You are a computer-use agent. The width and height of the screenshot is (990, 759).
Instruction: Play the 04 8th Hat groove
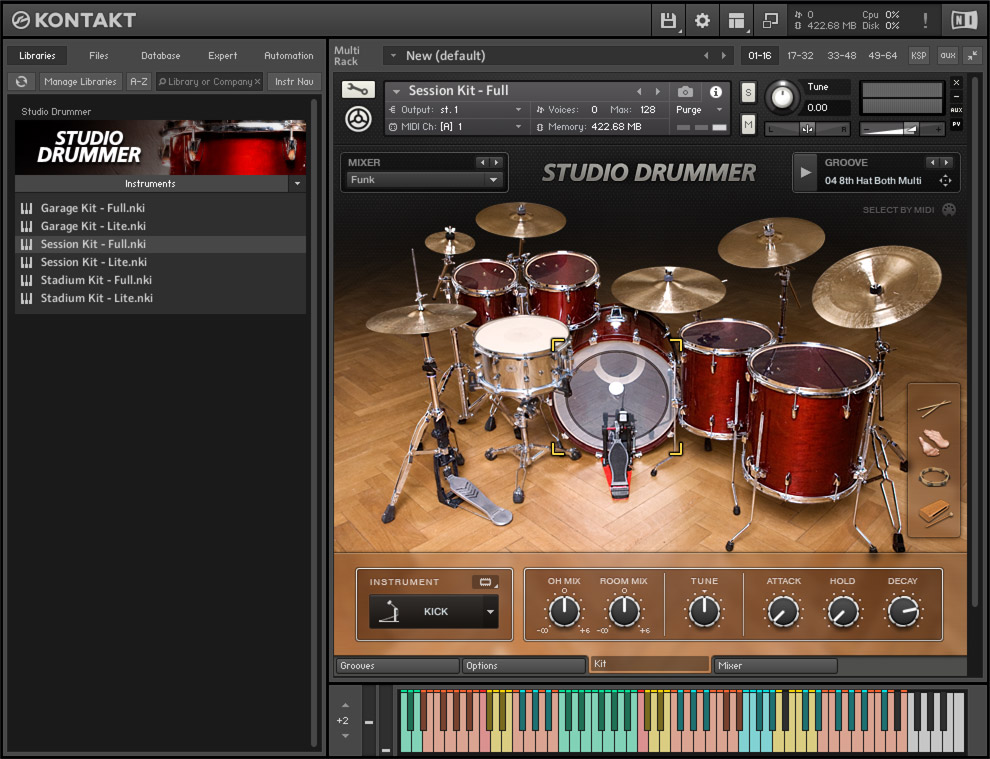click(x=806, y=172)
